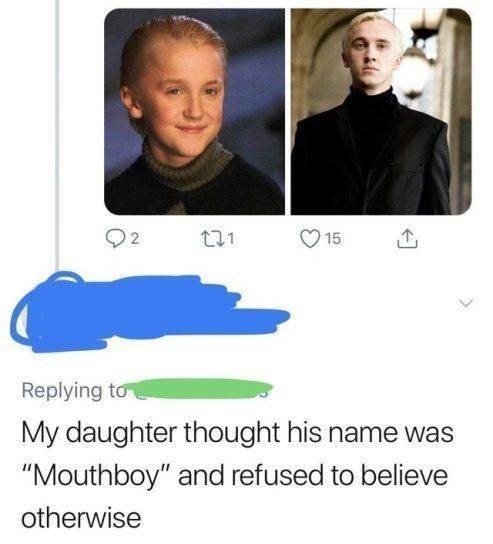Open the share icon under the photos

pos(407,239)
